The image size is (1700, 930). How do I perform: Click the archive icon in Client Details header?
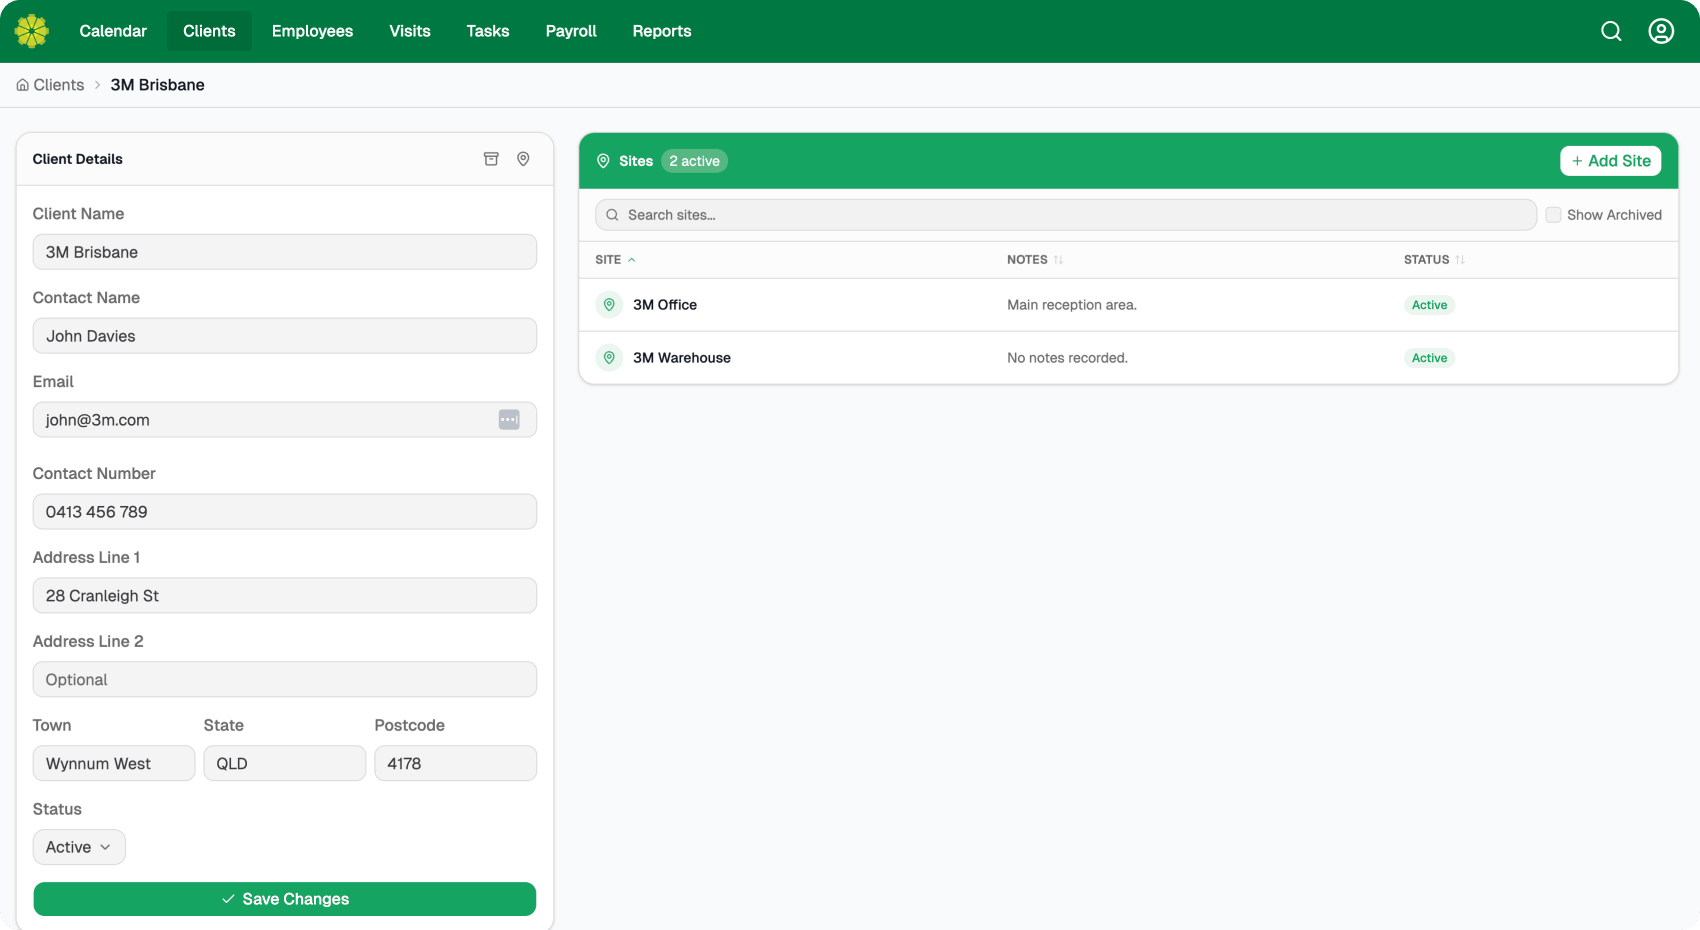(491, 158)
